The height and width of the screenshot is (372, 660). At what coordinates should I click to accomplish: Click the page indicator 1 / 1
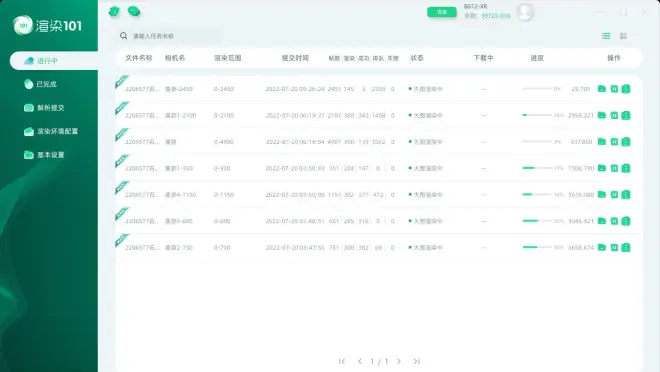pyautogui.click(x=379, y=361)
